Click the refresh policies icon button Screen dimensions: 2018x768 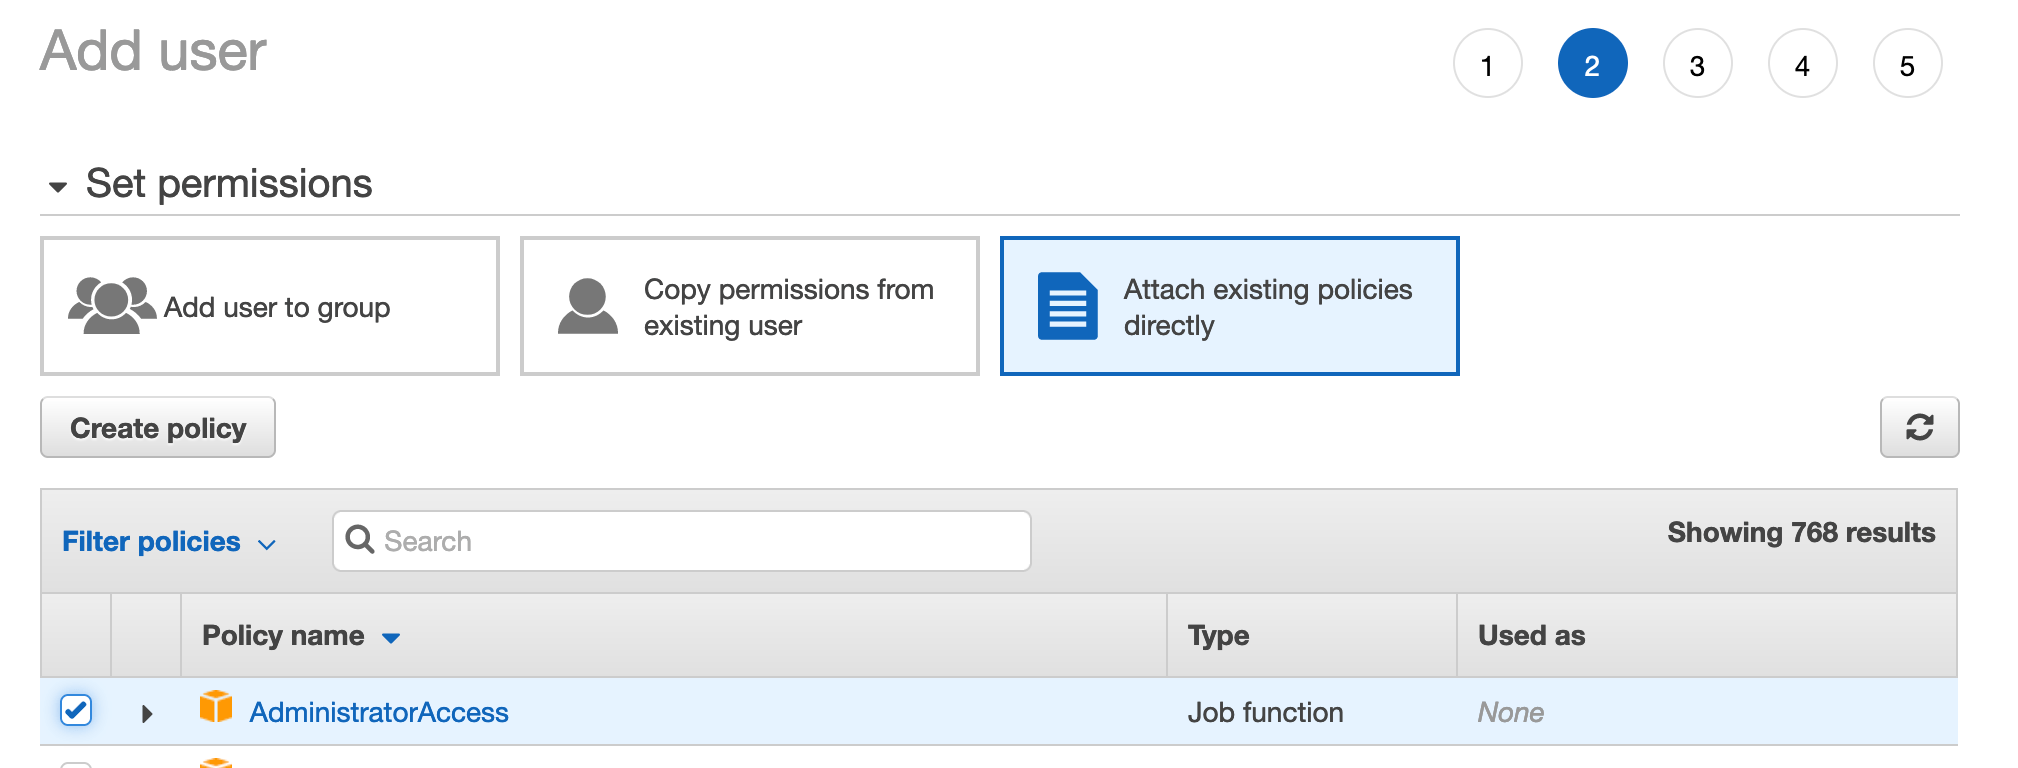tap(1918, 427)
